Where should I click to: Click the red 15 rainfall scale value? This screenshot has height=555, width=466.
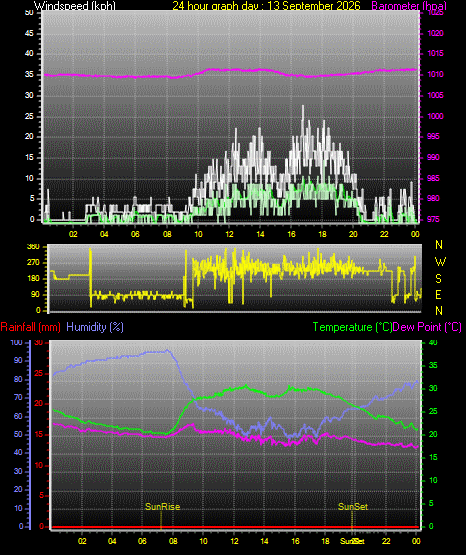39,434
